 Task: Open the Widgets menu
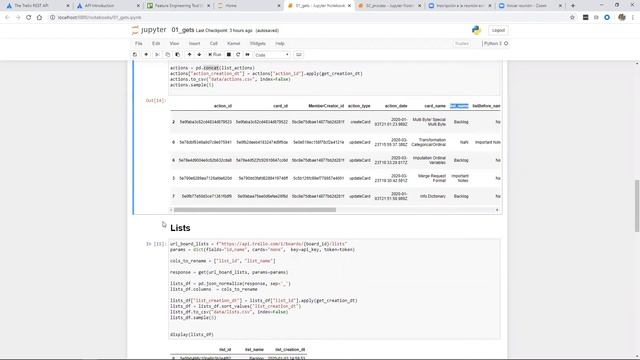pyautogui.click(x=258, y=43)
